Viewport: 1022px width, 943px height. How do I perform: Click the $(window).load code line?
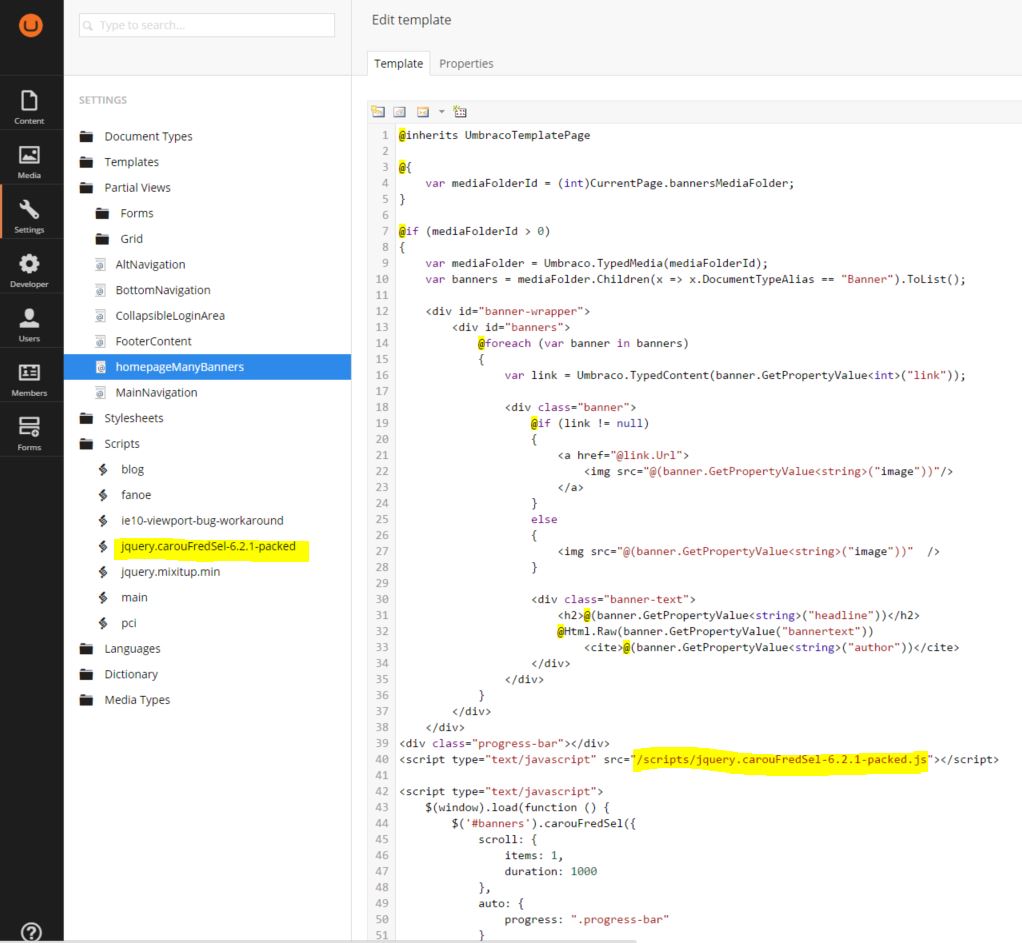tap(517, 807)
